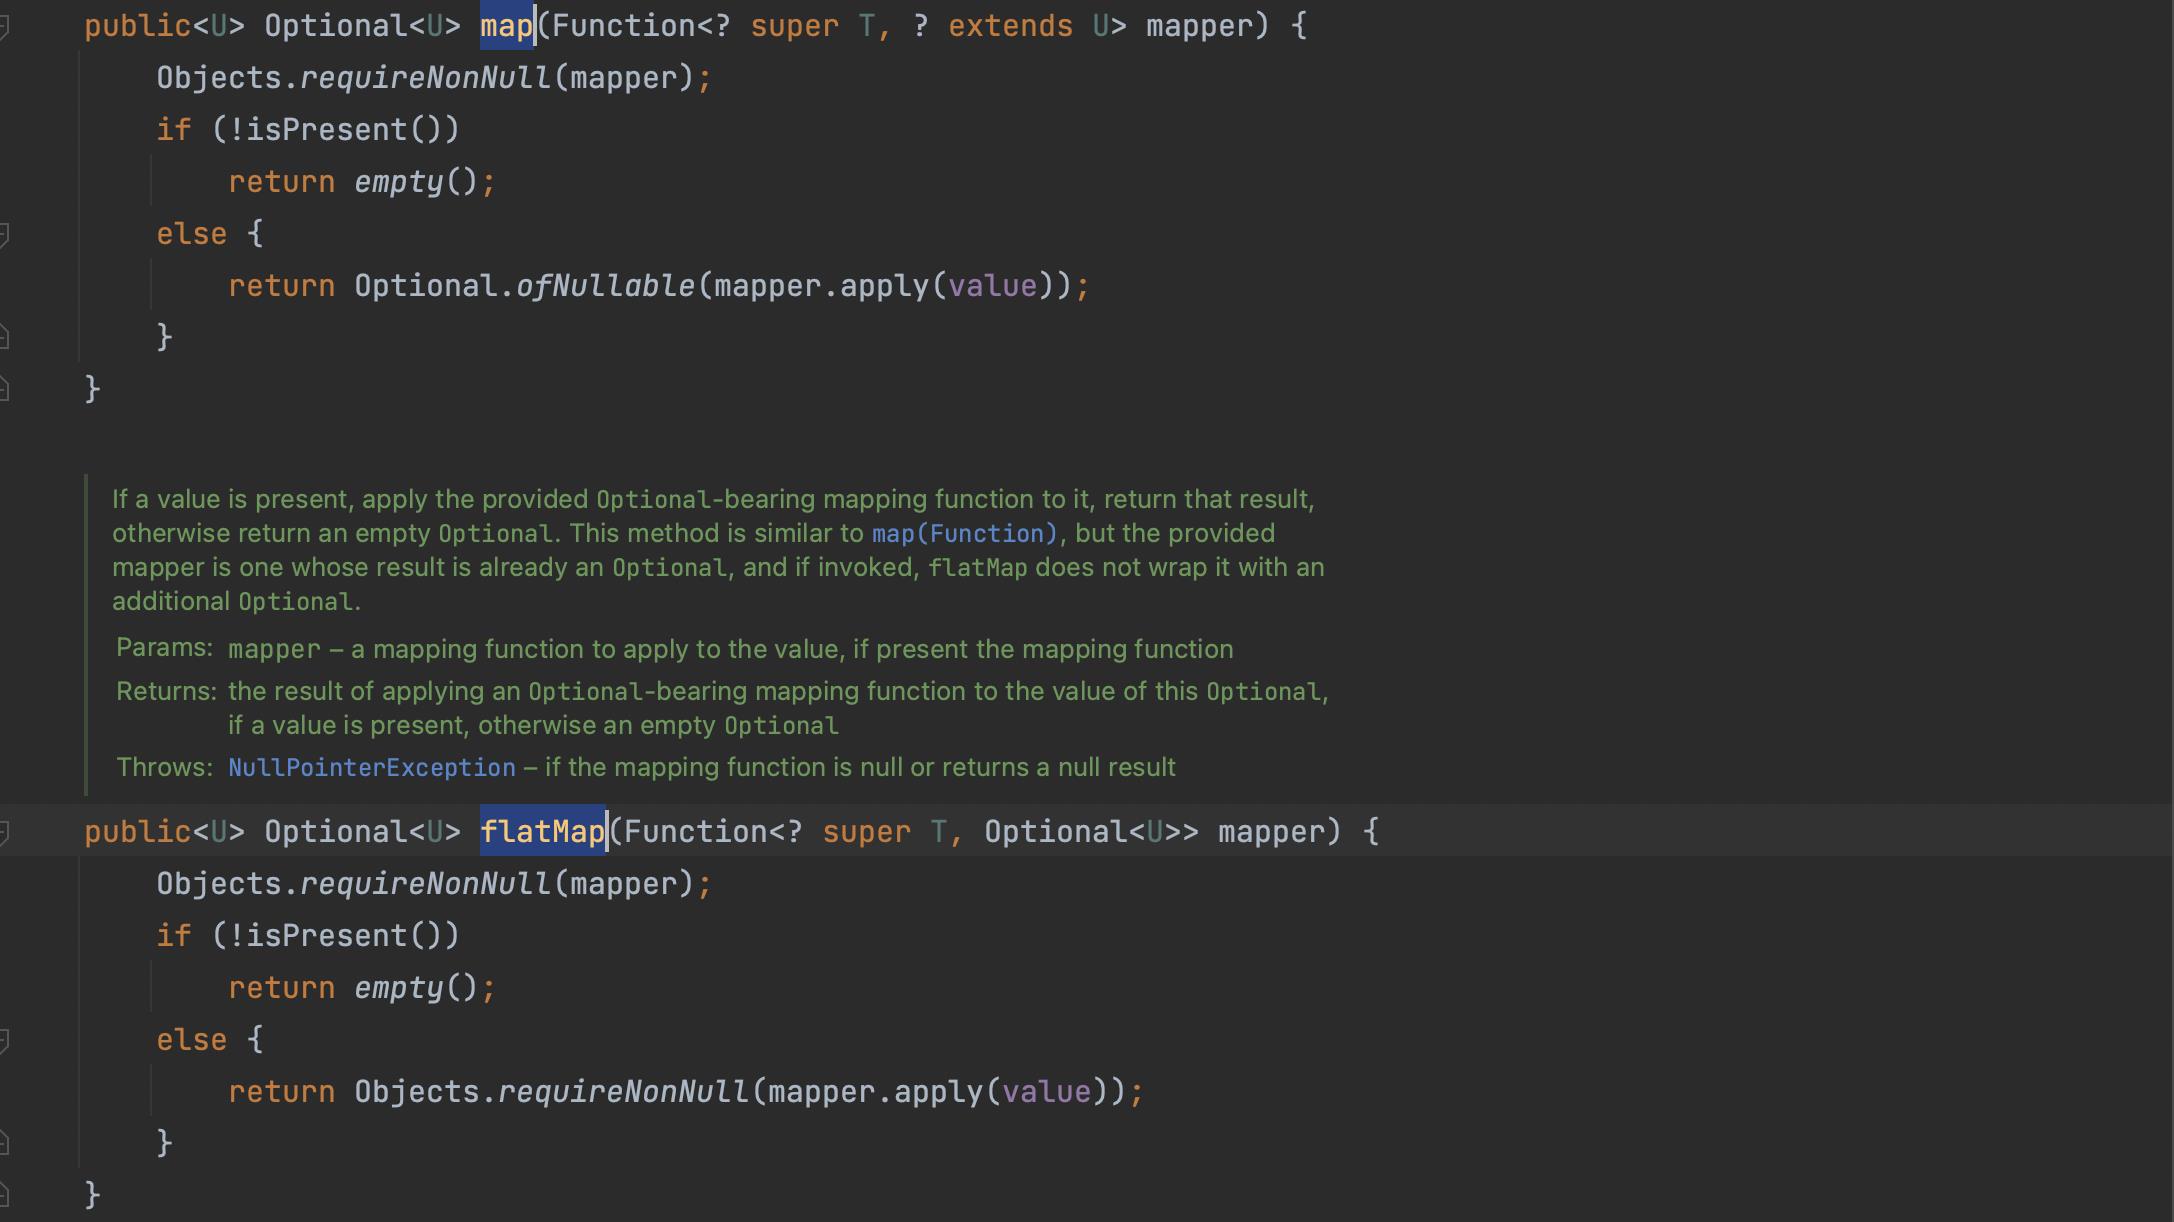Click 'Objects.requireNonNull(mapper)' in map method
2174x1222 pixels.
pos(425,78)
